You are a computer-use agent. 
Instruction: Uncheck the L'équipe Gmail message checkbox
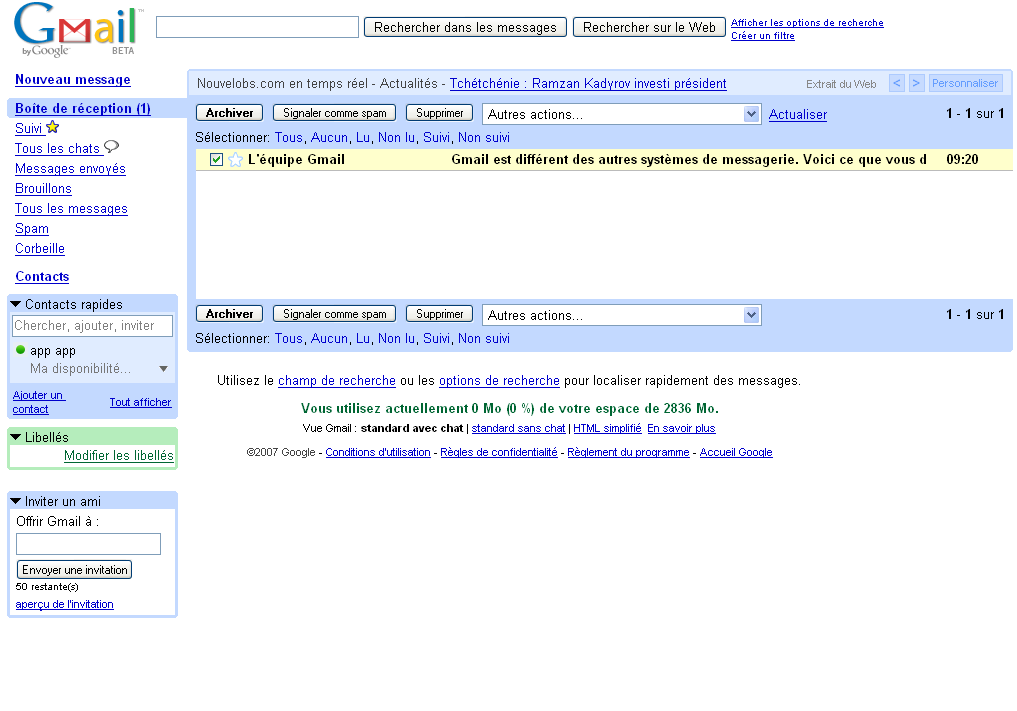tap(217, 160)
